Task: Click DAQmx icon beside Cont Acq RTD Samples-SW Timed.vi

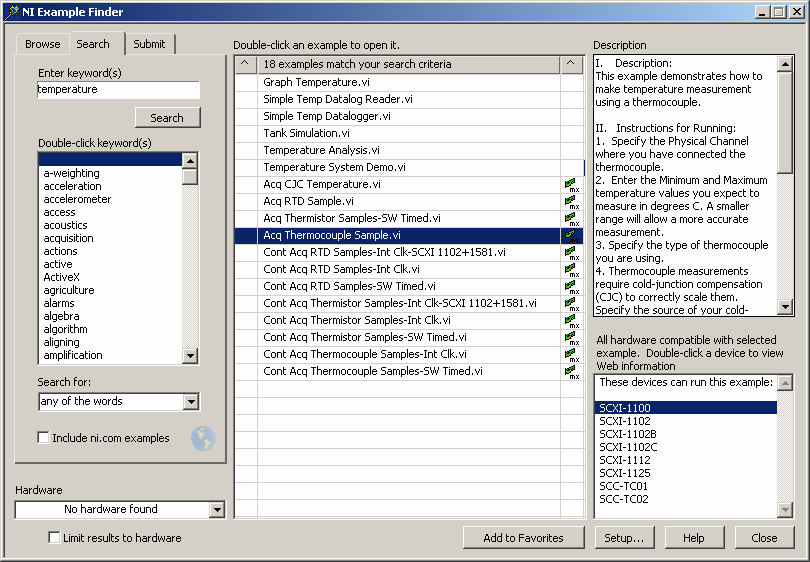Action: [572, 287]
